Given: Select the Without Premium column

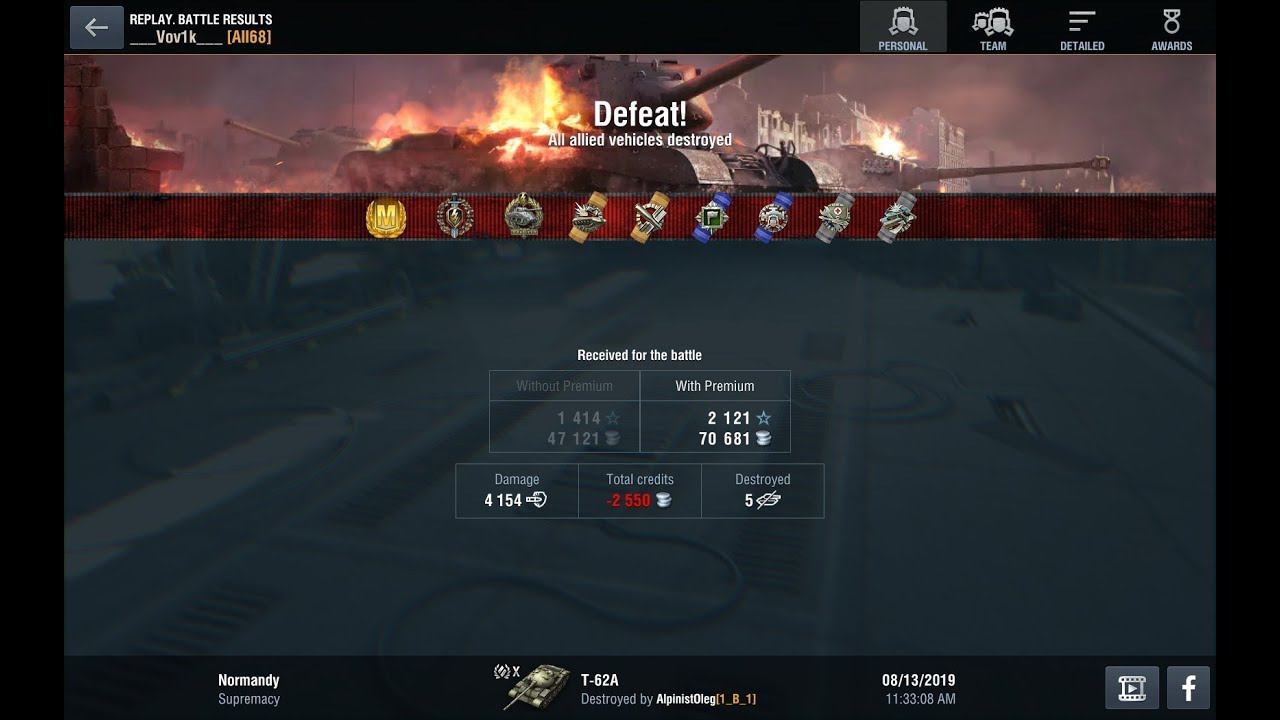Looking at the screenshot, I should coord(565,412).
